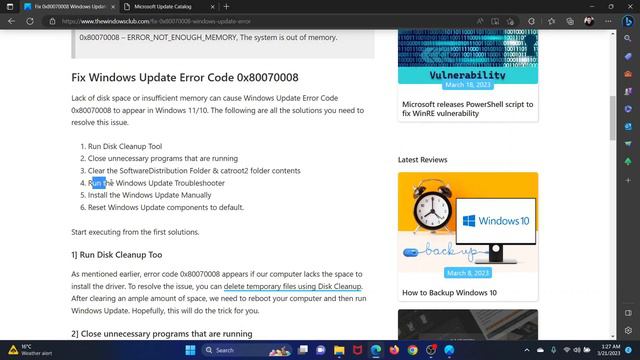Screen dimensions: 640x360
Task: Close the Fix 0x80070008 tab
Action: click(x=113, y=7)
